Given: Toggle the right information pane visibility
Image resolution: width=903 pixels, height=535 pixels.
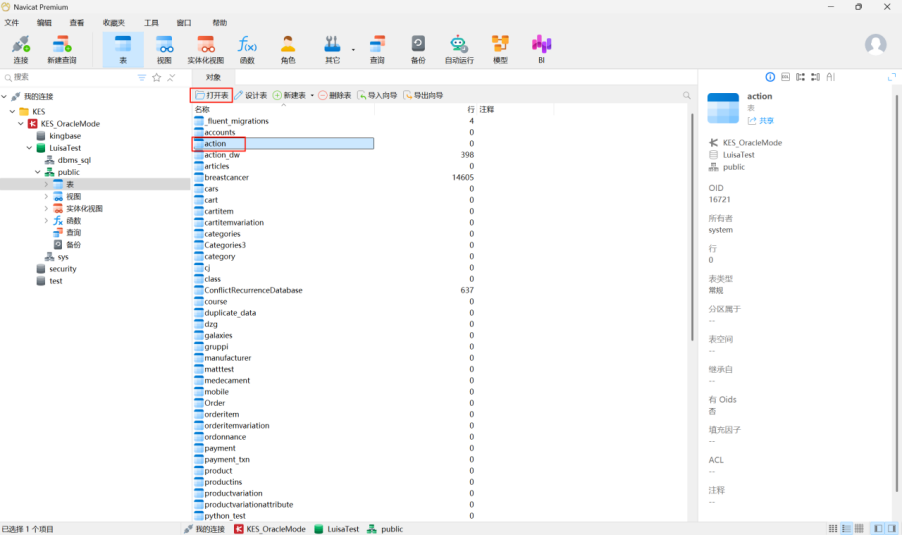Looking at the screenshot, I should tap(892, 528).
